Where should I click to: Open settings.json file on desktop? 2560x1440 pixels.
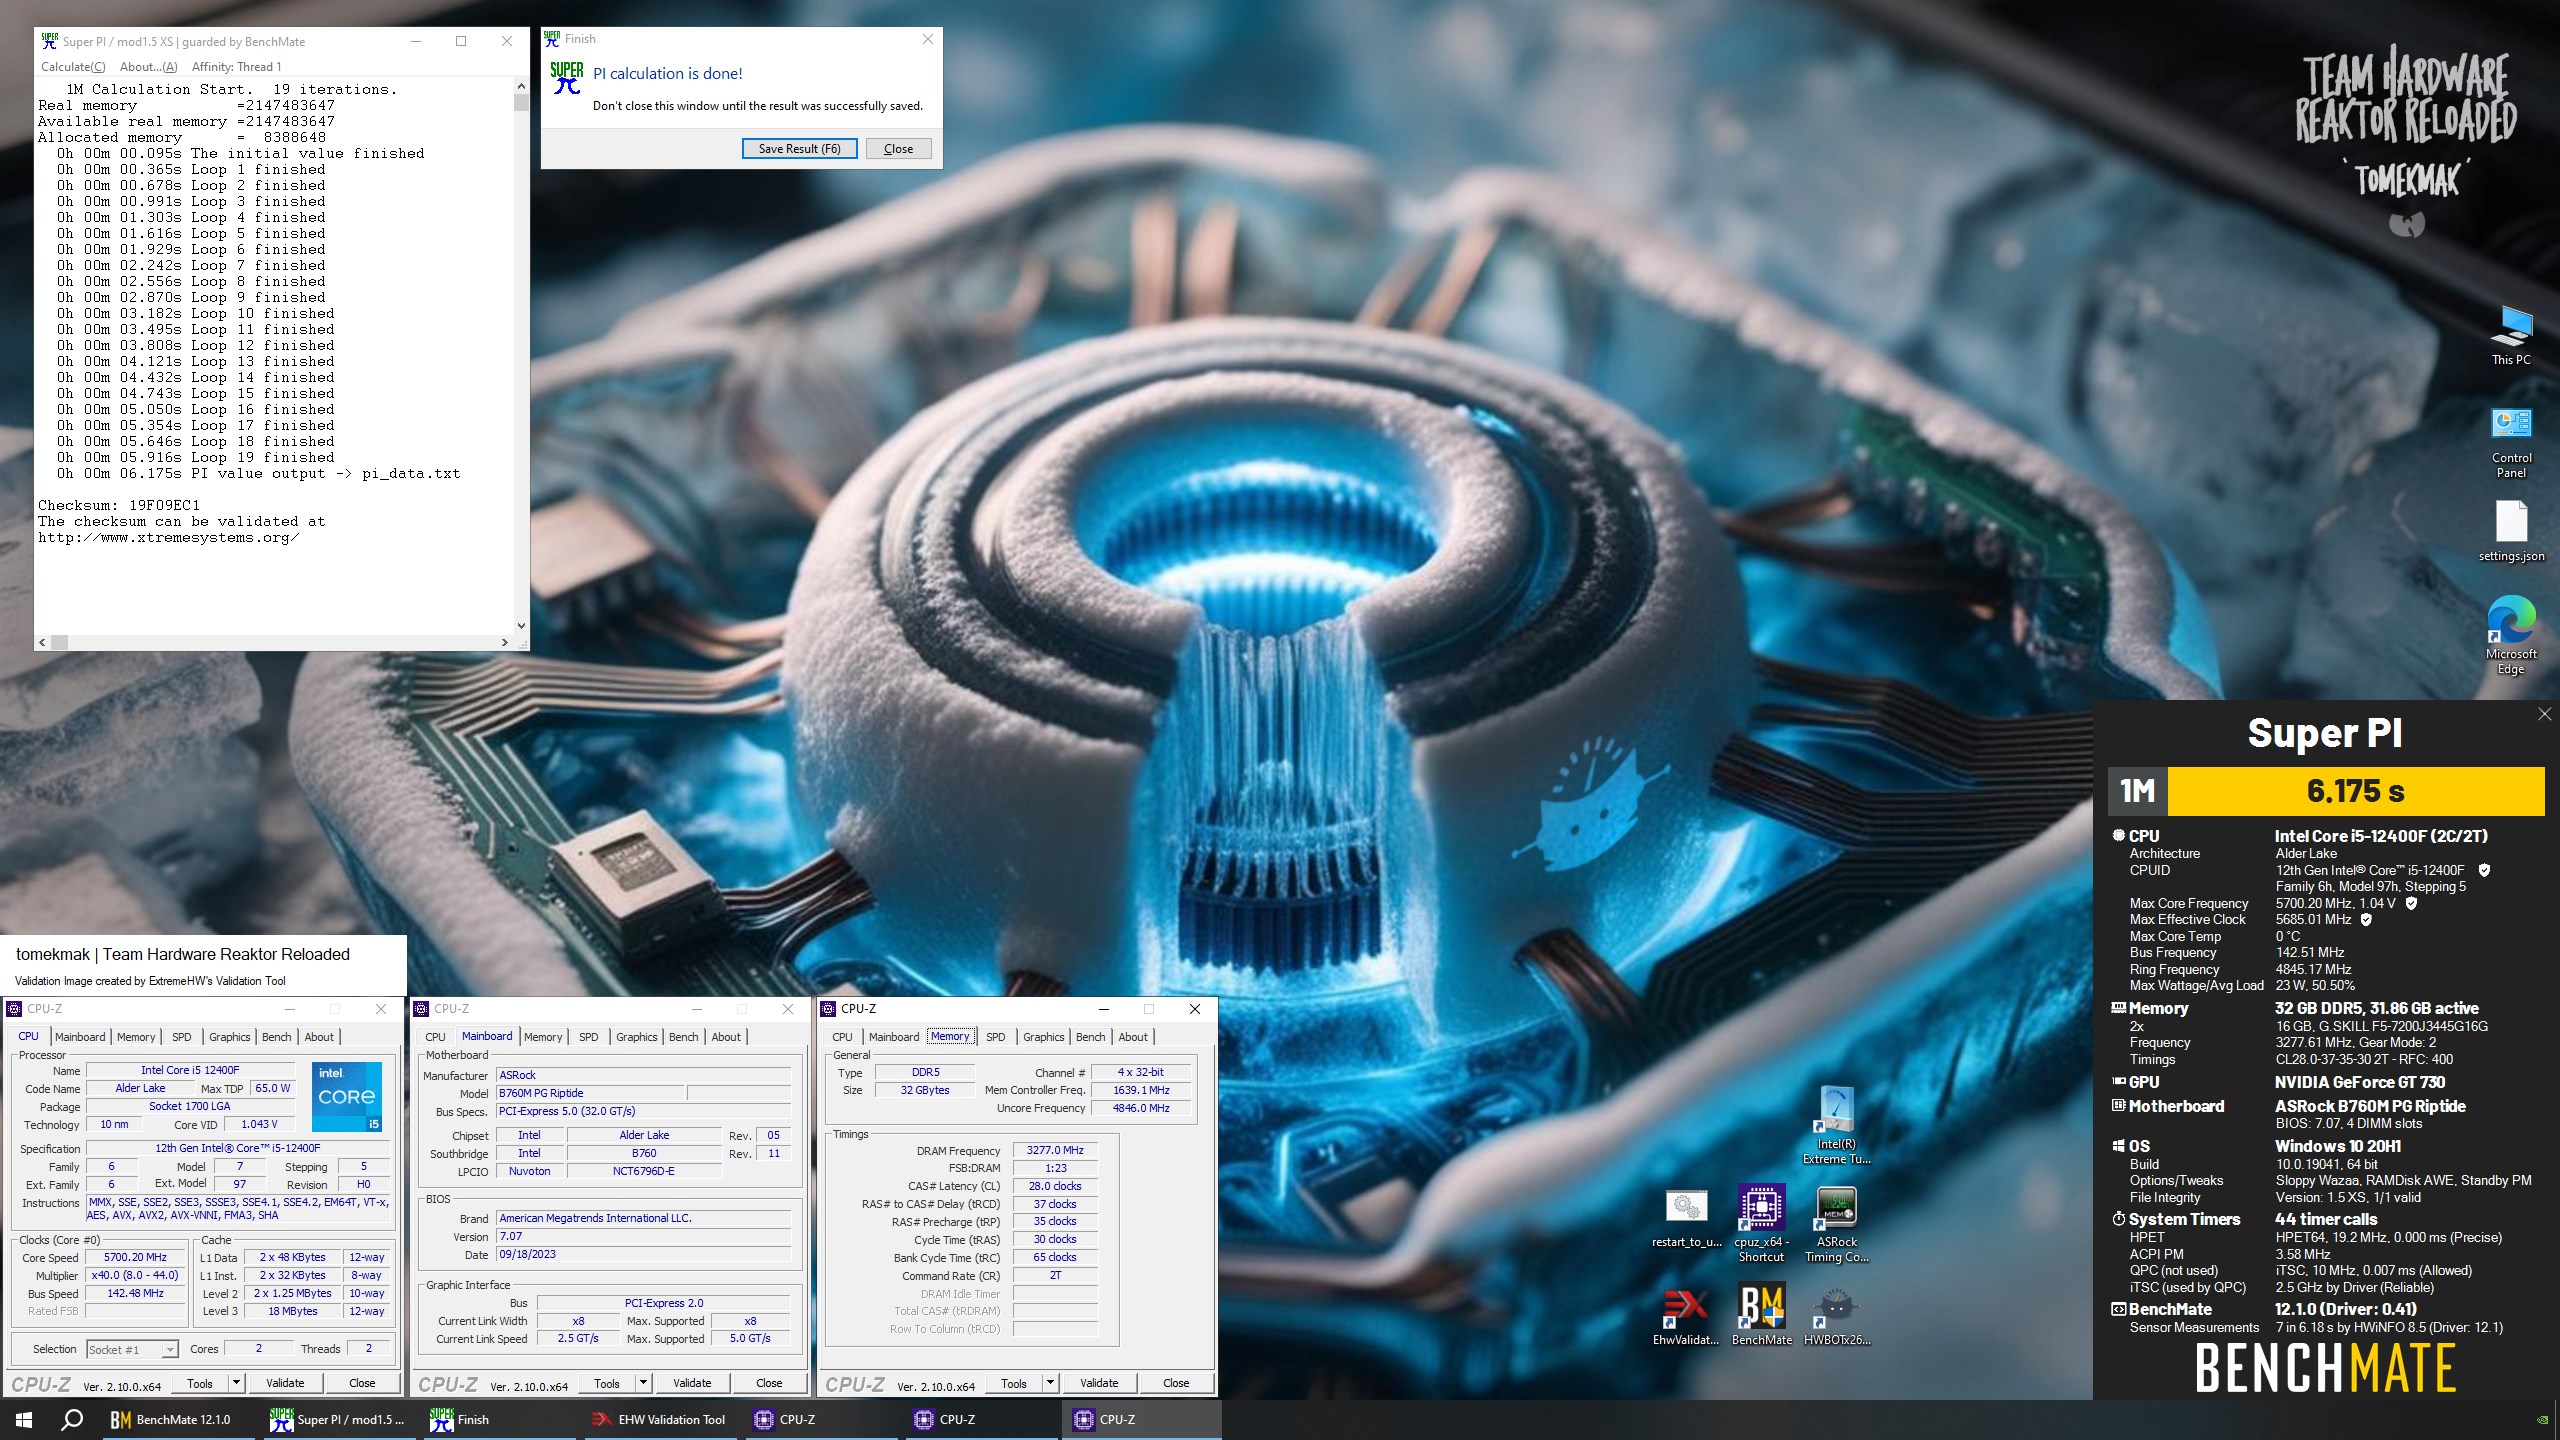point(2511,530)
